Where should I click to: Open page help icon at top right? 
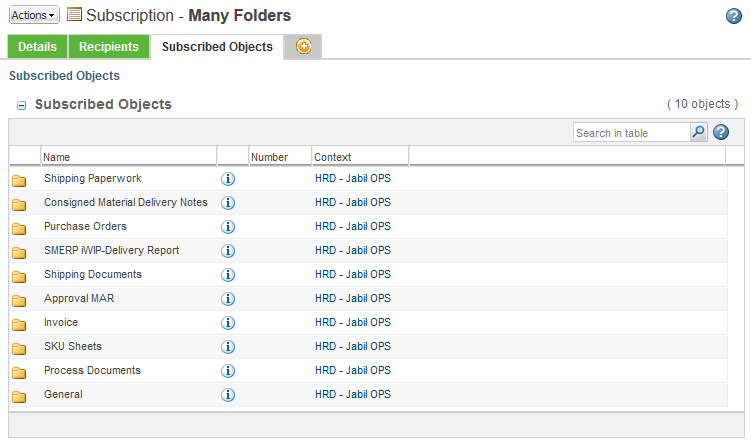pyautogui.click(x=733, y=16)
